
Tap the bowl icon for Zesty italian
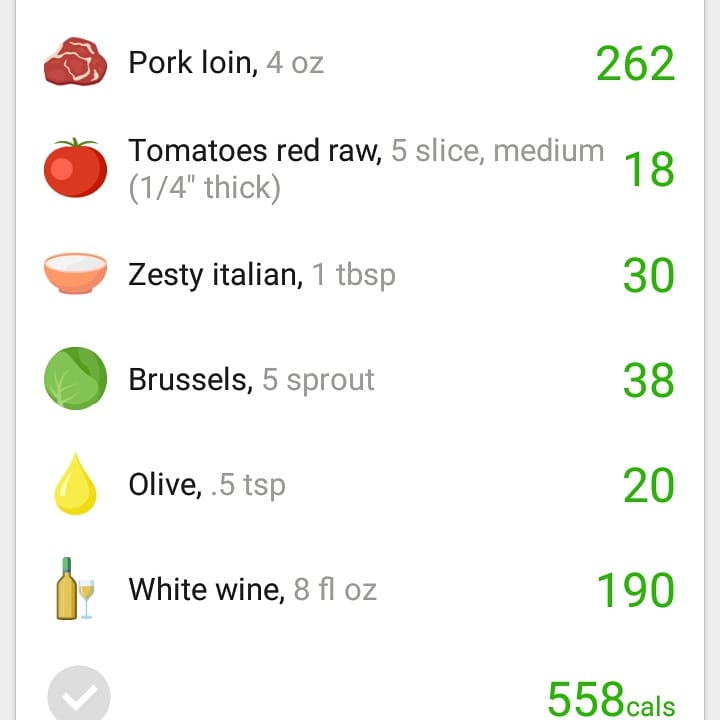tap(75, 273)
